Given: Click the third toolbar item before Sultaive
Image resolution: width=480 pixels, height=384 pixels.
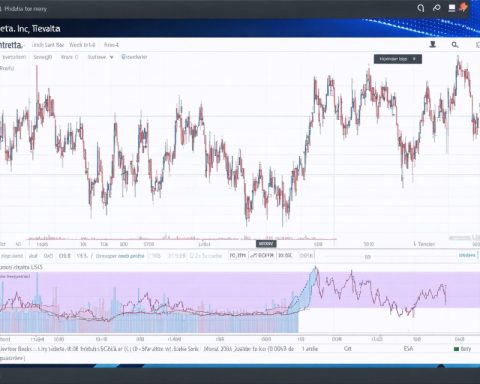Looking at the screenshot, I should (x=69, y=57).
